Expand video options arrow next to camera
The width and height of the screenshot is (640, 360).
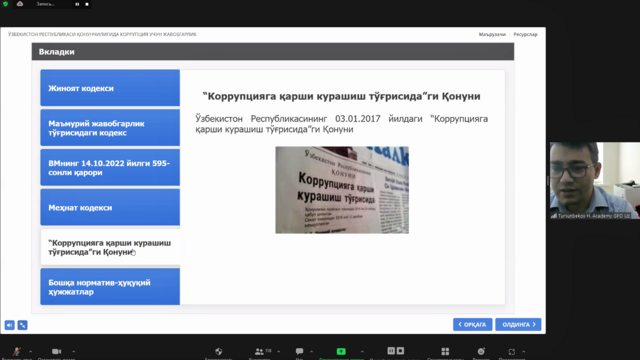click(73, 351)
